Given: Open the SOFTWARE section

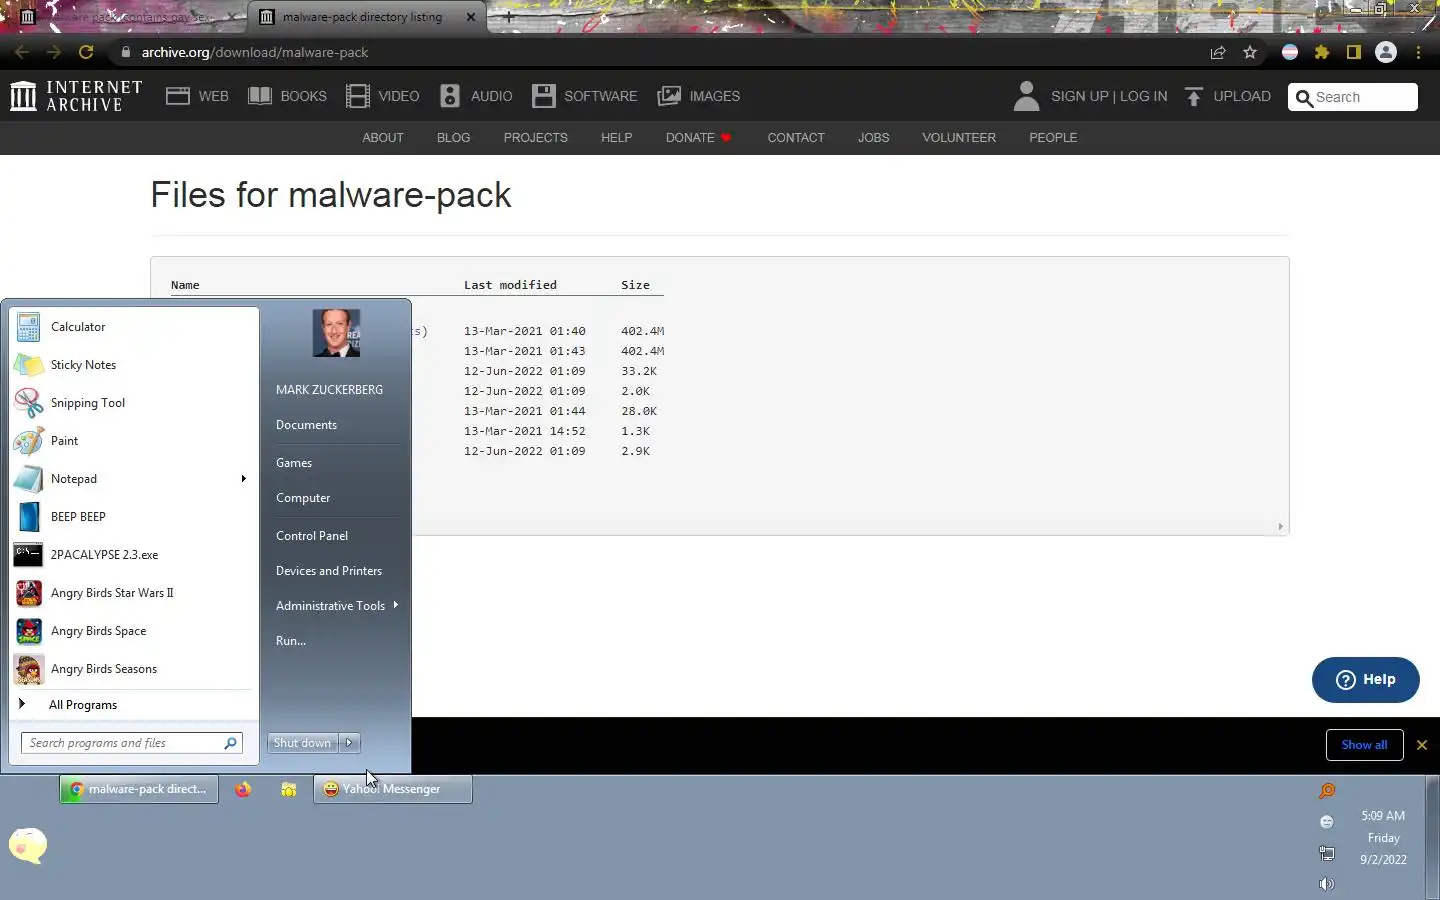Looking at the screenshot, I should click(x=584, y=96).
